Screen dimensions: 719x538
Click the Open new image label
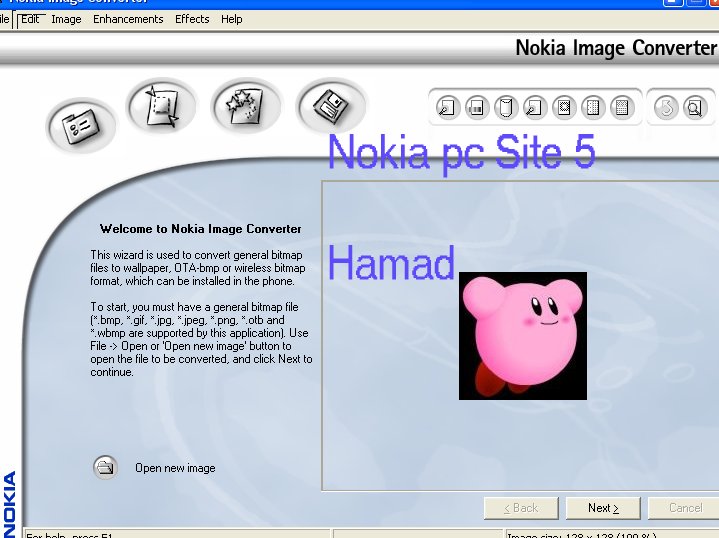pos(175,468)
